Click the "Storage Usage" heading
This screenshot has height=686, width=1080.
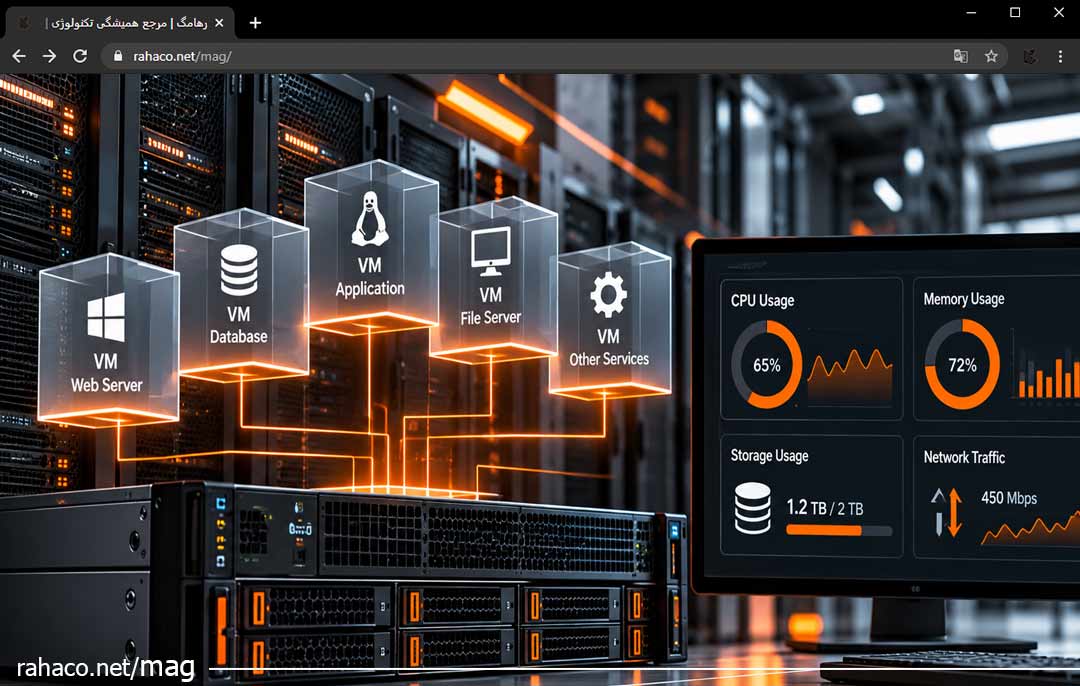click(x=769, y=455)
